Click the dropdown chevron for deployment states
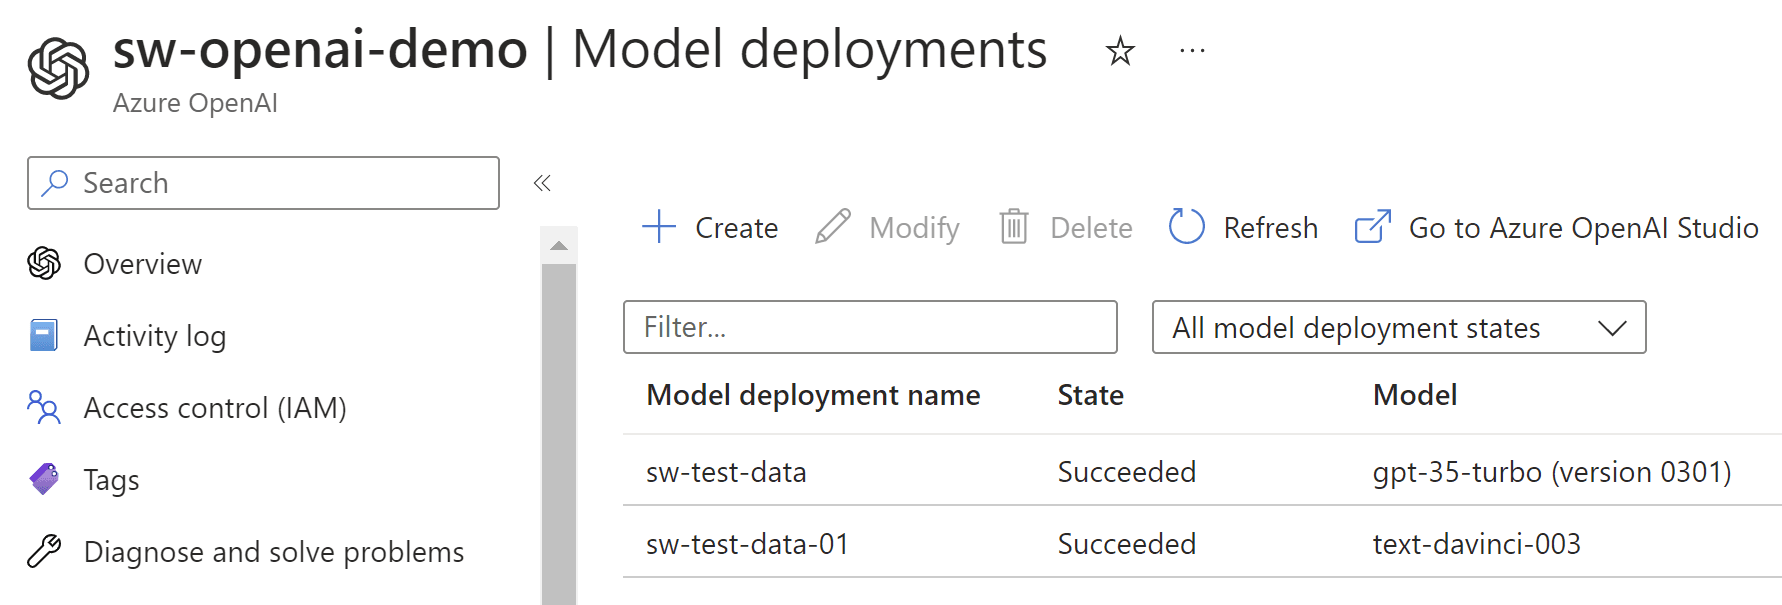The height and width of the screenshot is (605, 1782). tap(1612, 328)
